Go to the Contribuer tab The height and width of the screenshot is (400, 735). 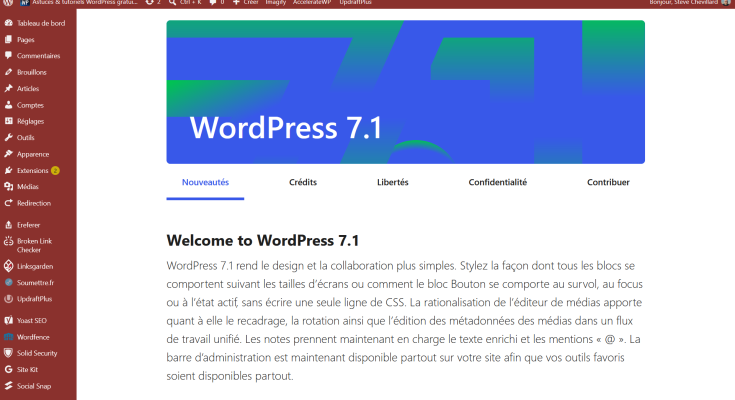(608, 182)
